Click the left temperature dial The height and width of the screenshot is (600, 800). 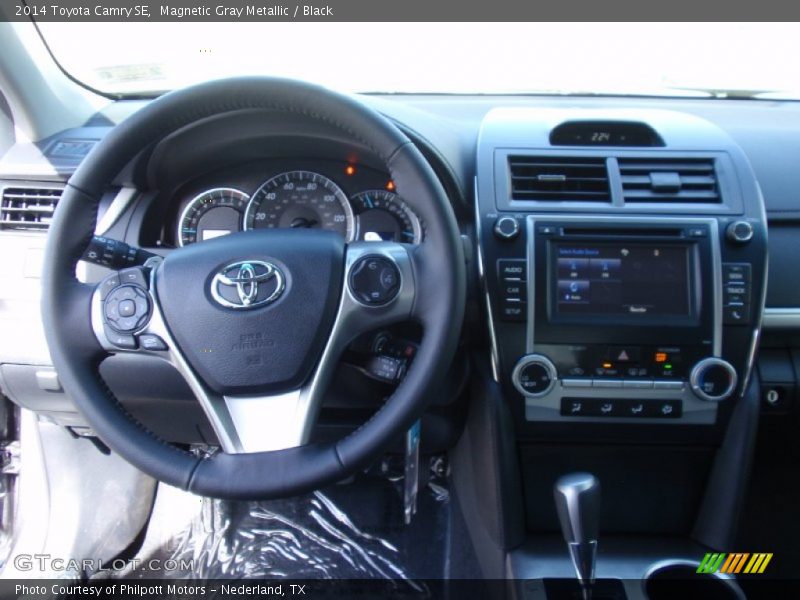(x=534, y=376)
